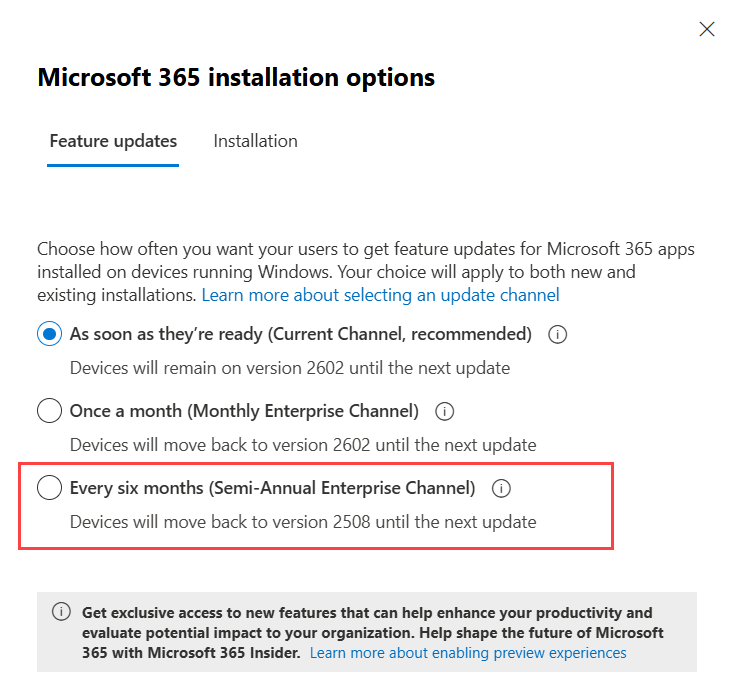Click info icon beside Current Channel option
733x687 pixels.
(x=558, y=335)
